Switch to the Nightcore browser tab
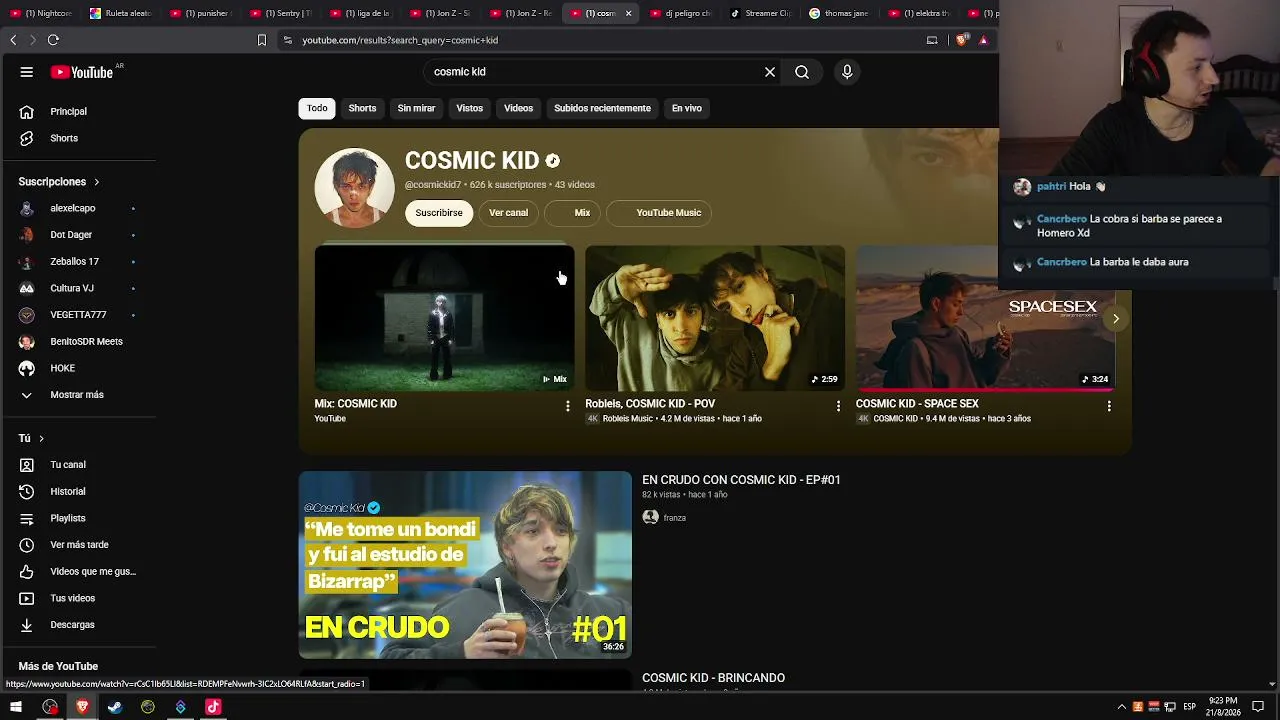Image resolution: width=1280 pixels, height=720 pixels. click(41, 13)
